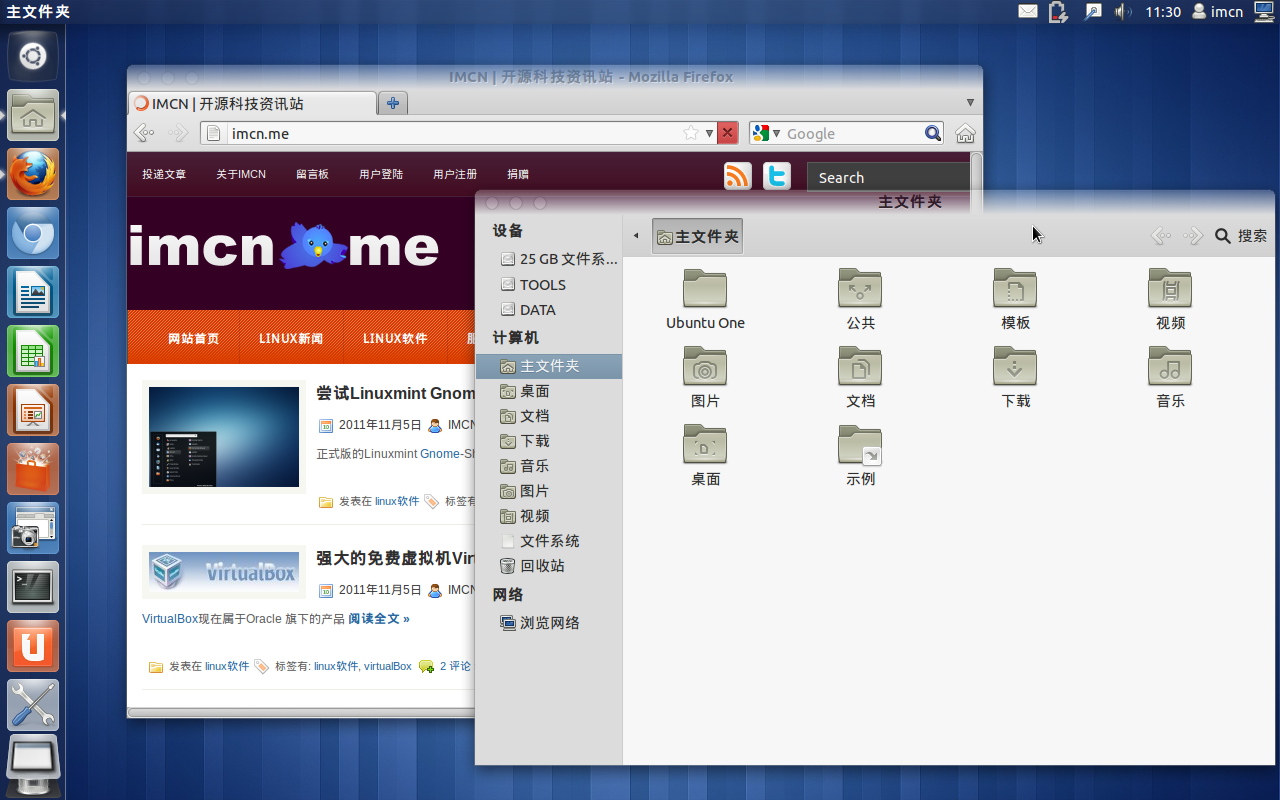The width and height of the screenshot is (1280, 800).
Task: Open system settings tools launcher icon
Action: (33, 705)
